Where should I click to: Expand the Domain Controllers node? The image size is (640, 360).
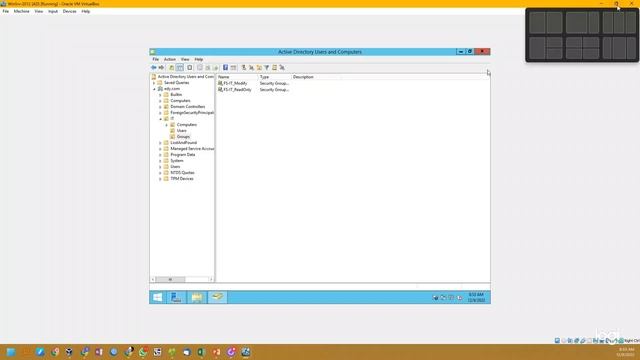point(160,107)
